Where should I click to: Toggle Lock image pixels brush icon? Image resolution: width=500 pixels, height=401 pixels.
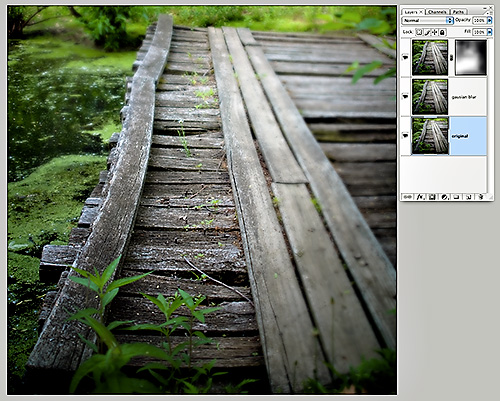(427, 32)
